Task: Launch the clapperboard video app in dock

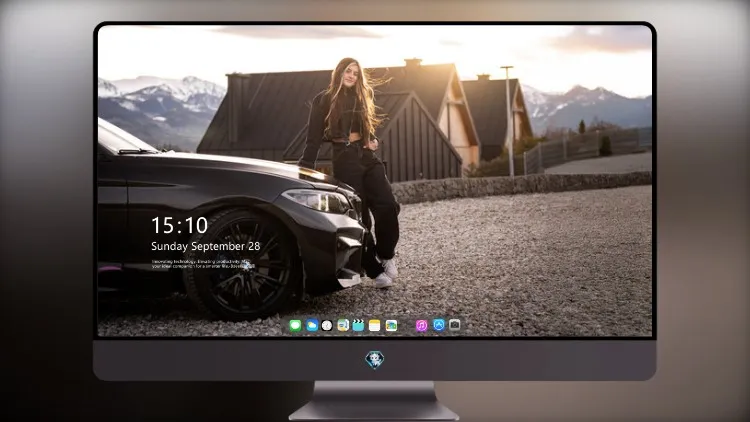Action: (x=358, y=325)
